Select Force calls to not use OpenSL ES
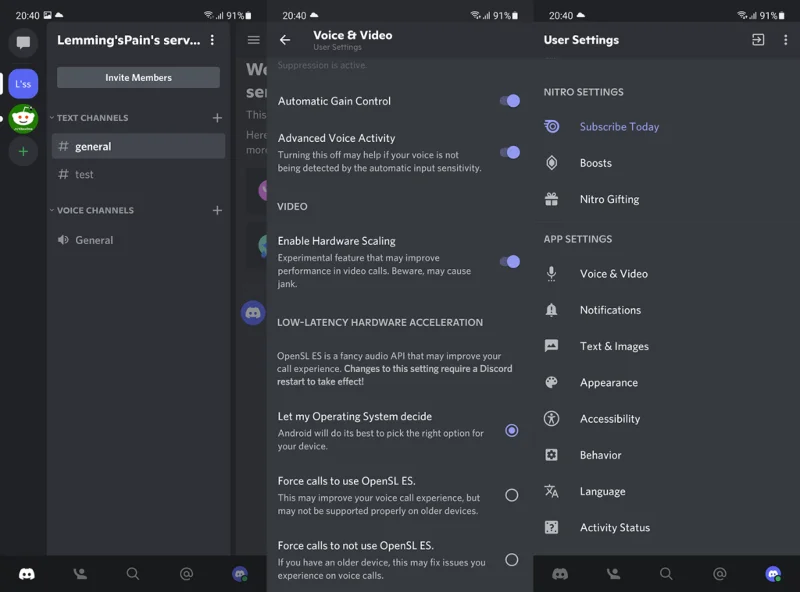Image resolution: width=800 pixels, height=592 pixels. (512, 560)
